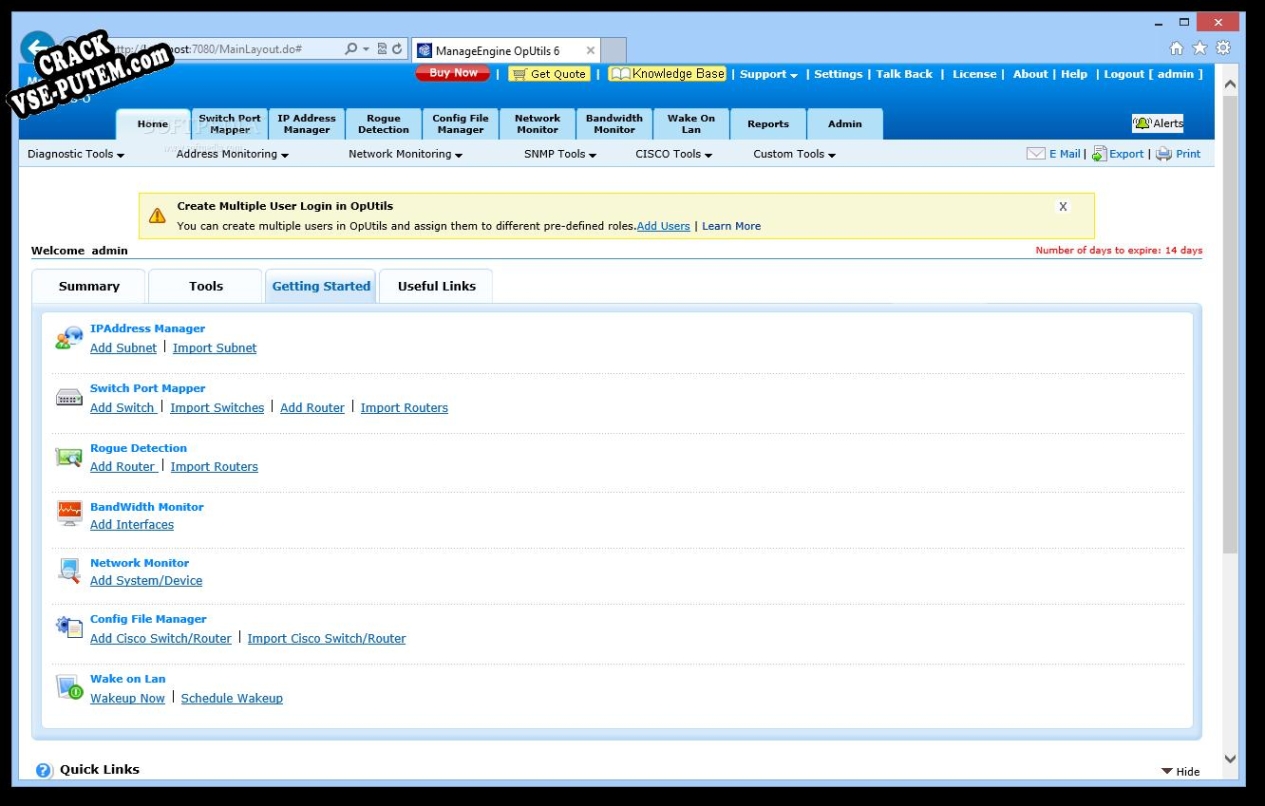Expand the SNMP Tools menu
The height and width of the screenshot is (806, 1265).
560,154
